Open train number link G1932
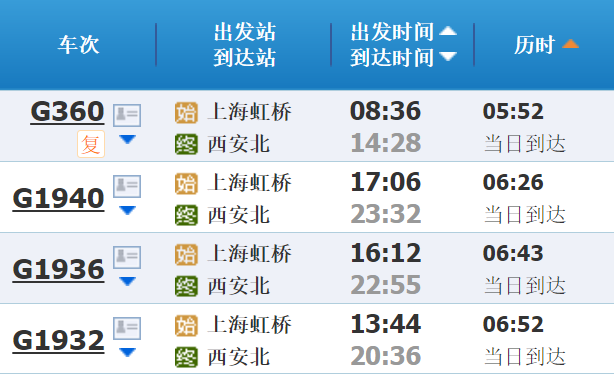614x374 pixels. [x=58, y=340]
